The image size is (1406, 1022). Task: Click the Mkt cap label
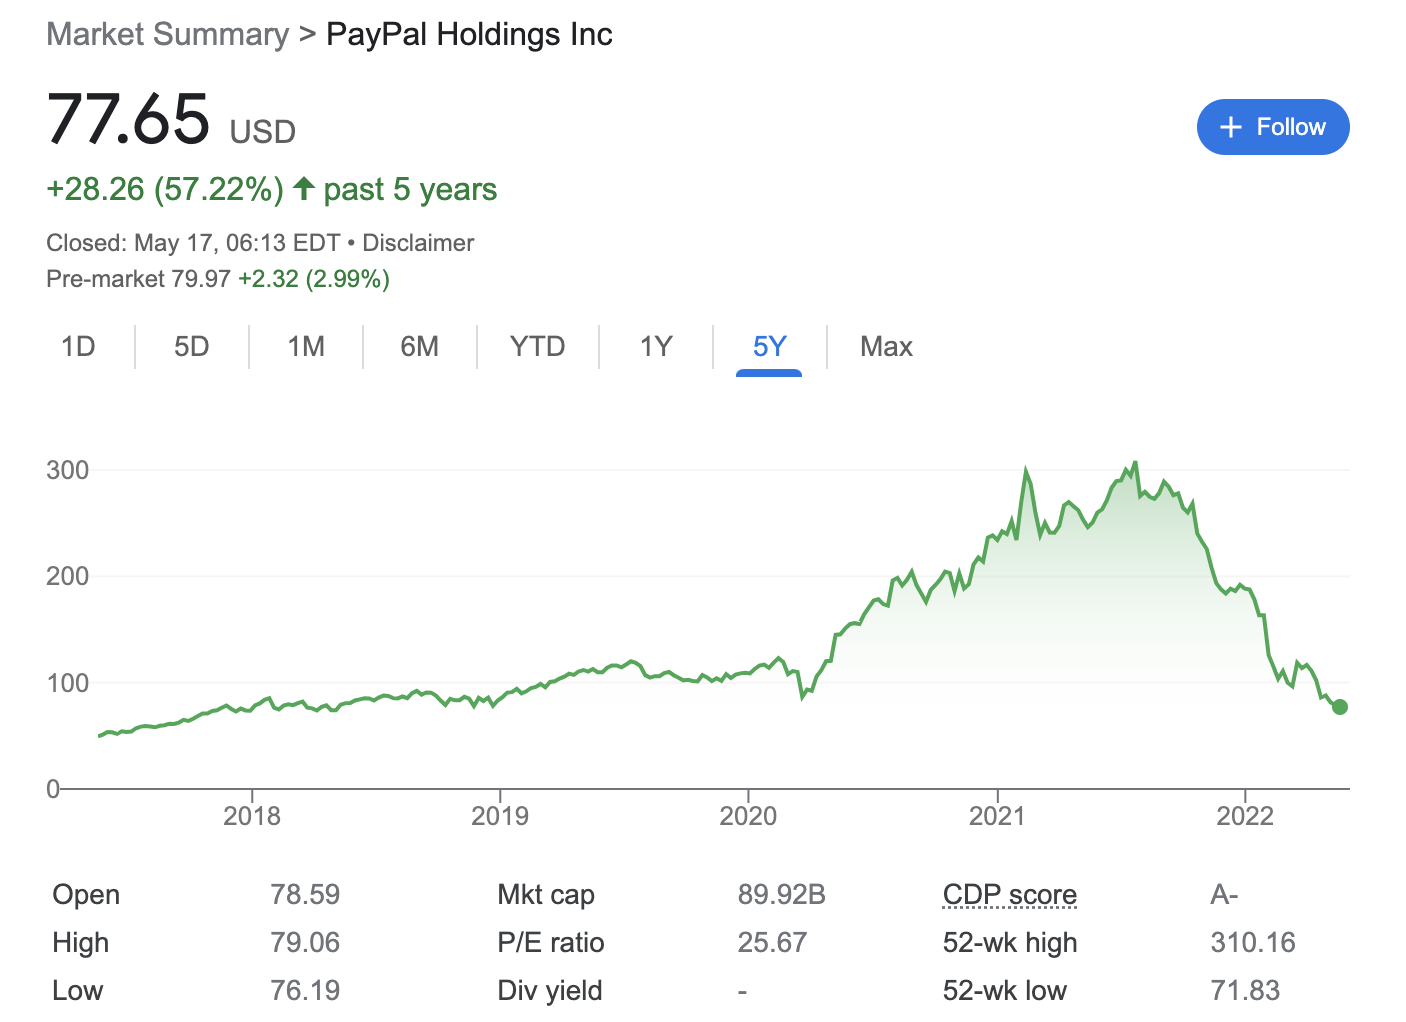tap(546, 894)
